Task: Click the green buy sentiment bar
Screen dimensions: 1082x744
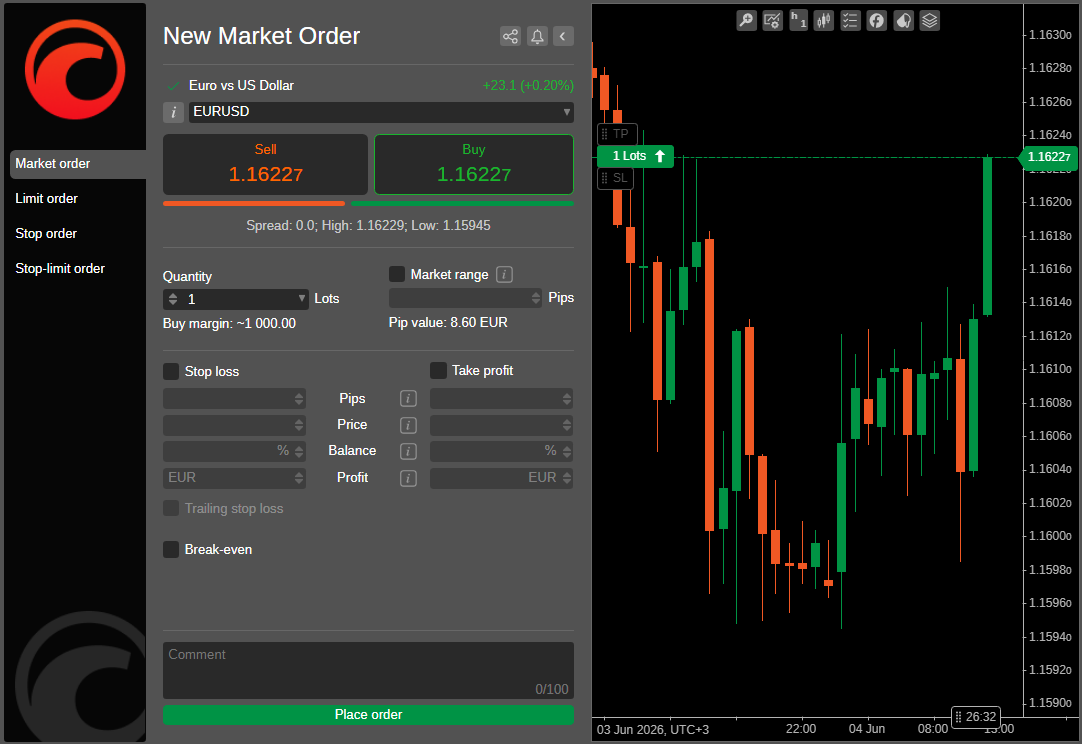Action: (462, 204)
